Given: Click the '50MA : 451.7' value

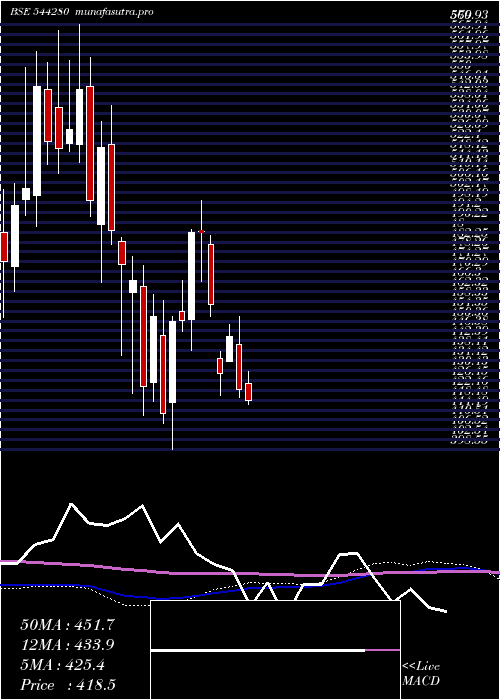Looking at the screenshot, I should 68,625.
